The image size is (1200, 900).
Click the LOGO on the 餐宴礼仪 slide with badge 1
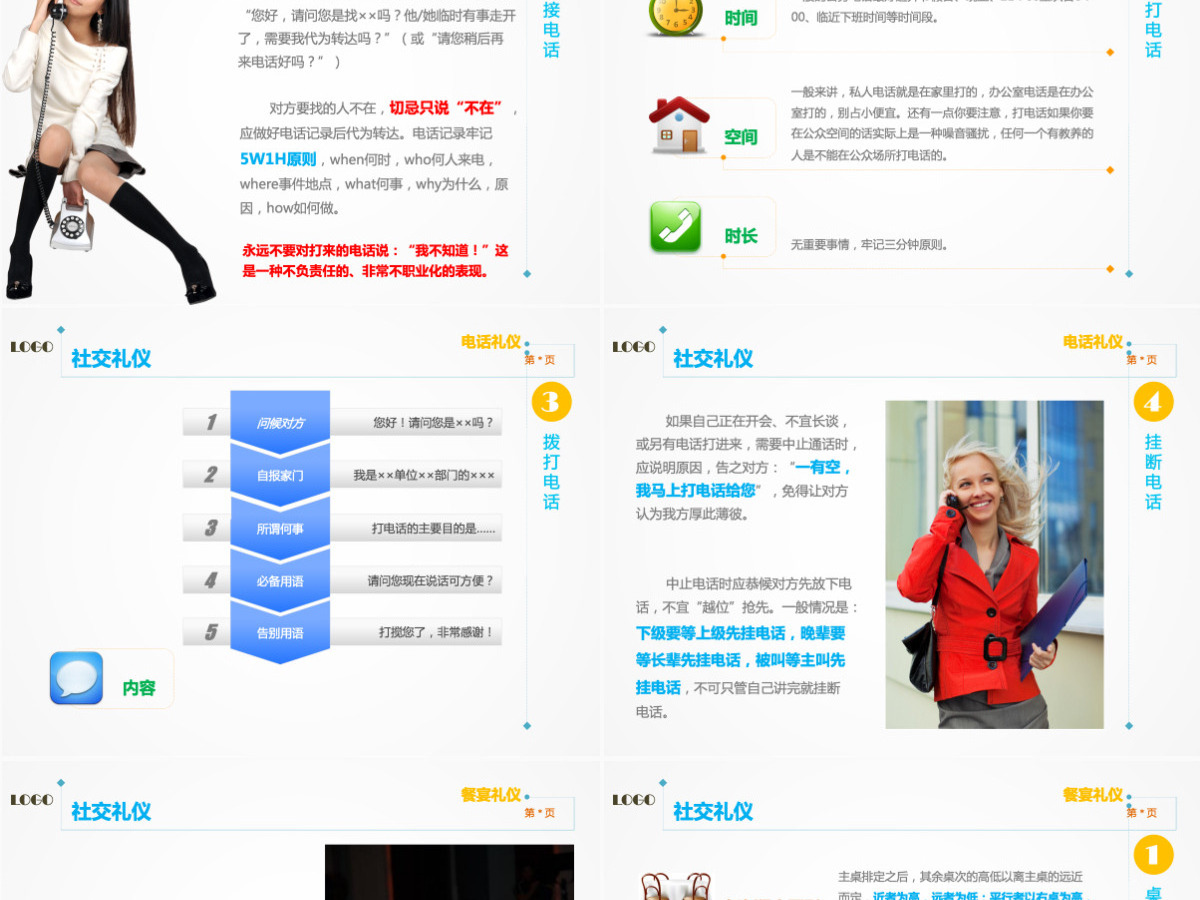point(634,800)
